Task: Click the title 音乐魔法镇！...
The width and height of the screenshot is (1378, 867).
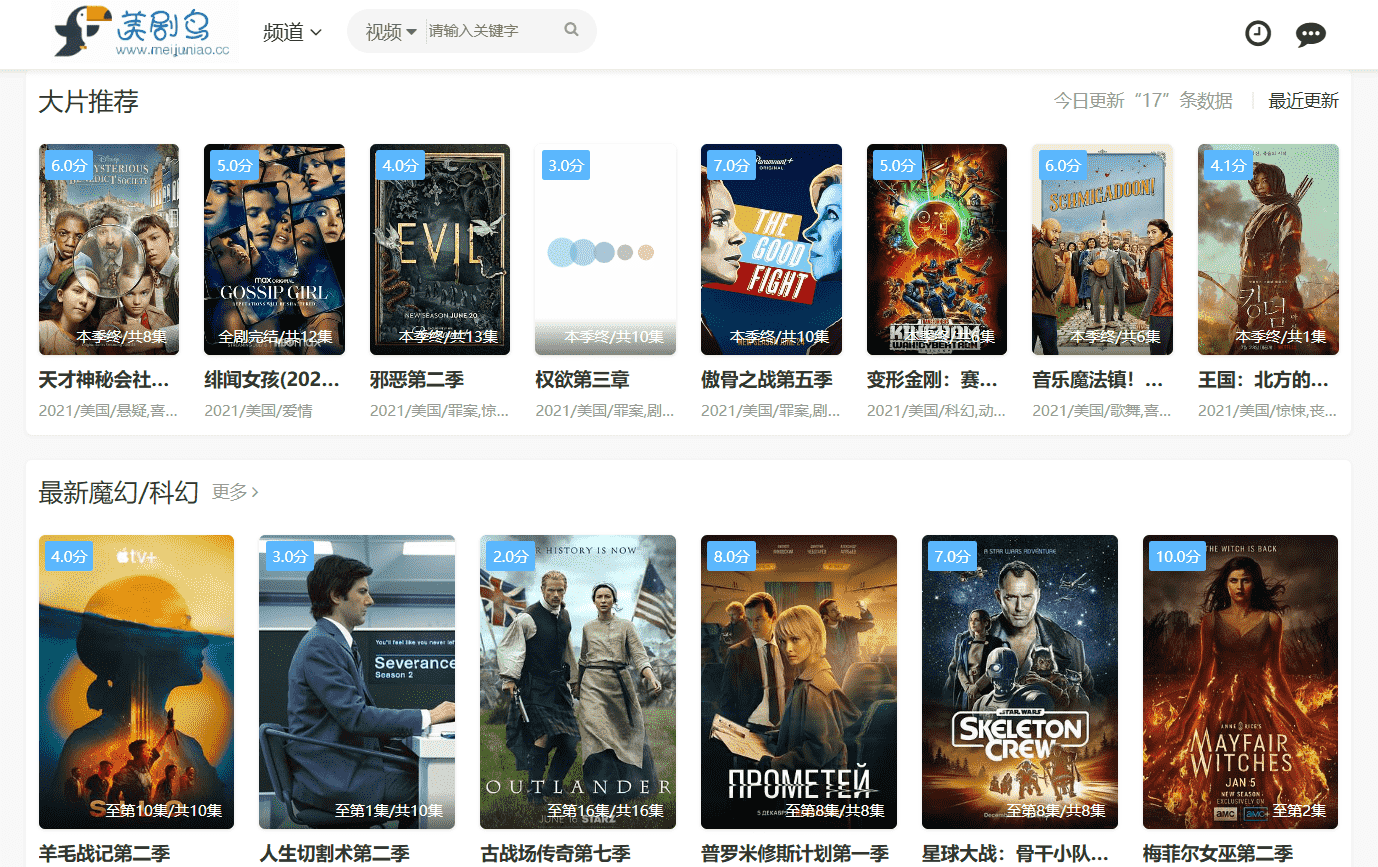Action: coord(1098,380)
